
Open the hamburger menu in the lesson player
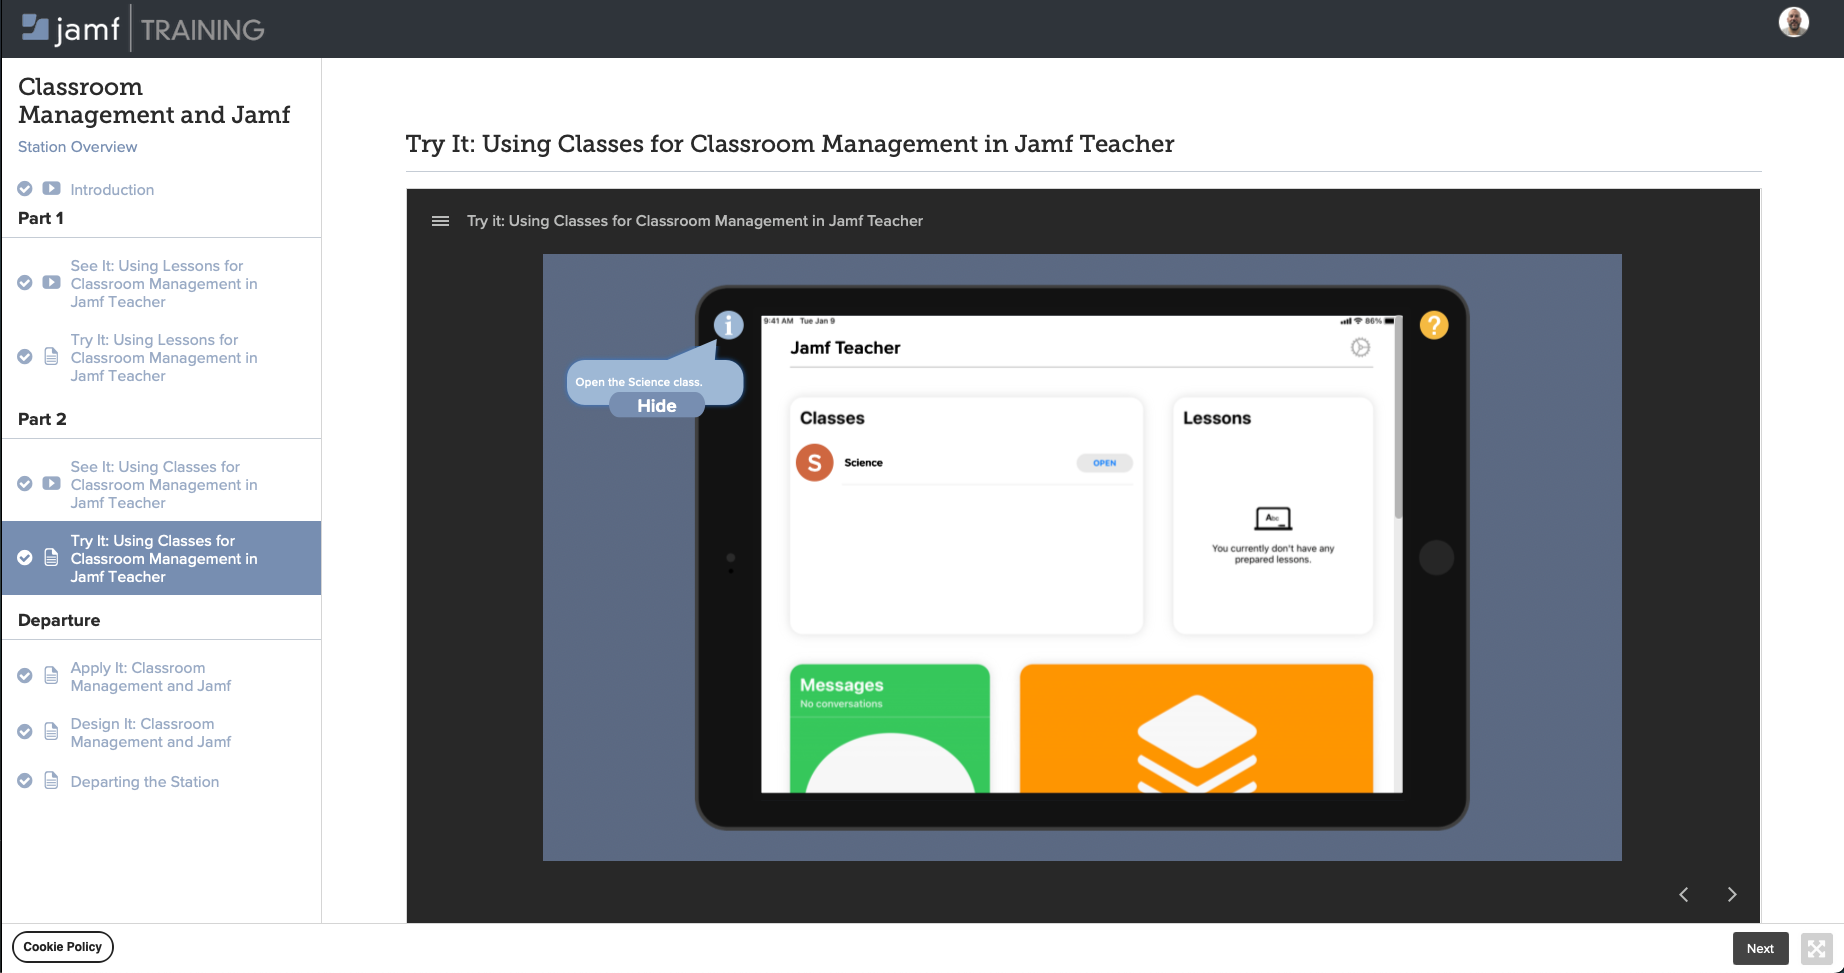tap(440, 221)
